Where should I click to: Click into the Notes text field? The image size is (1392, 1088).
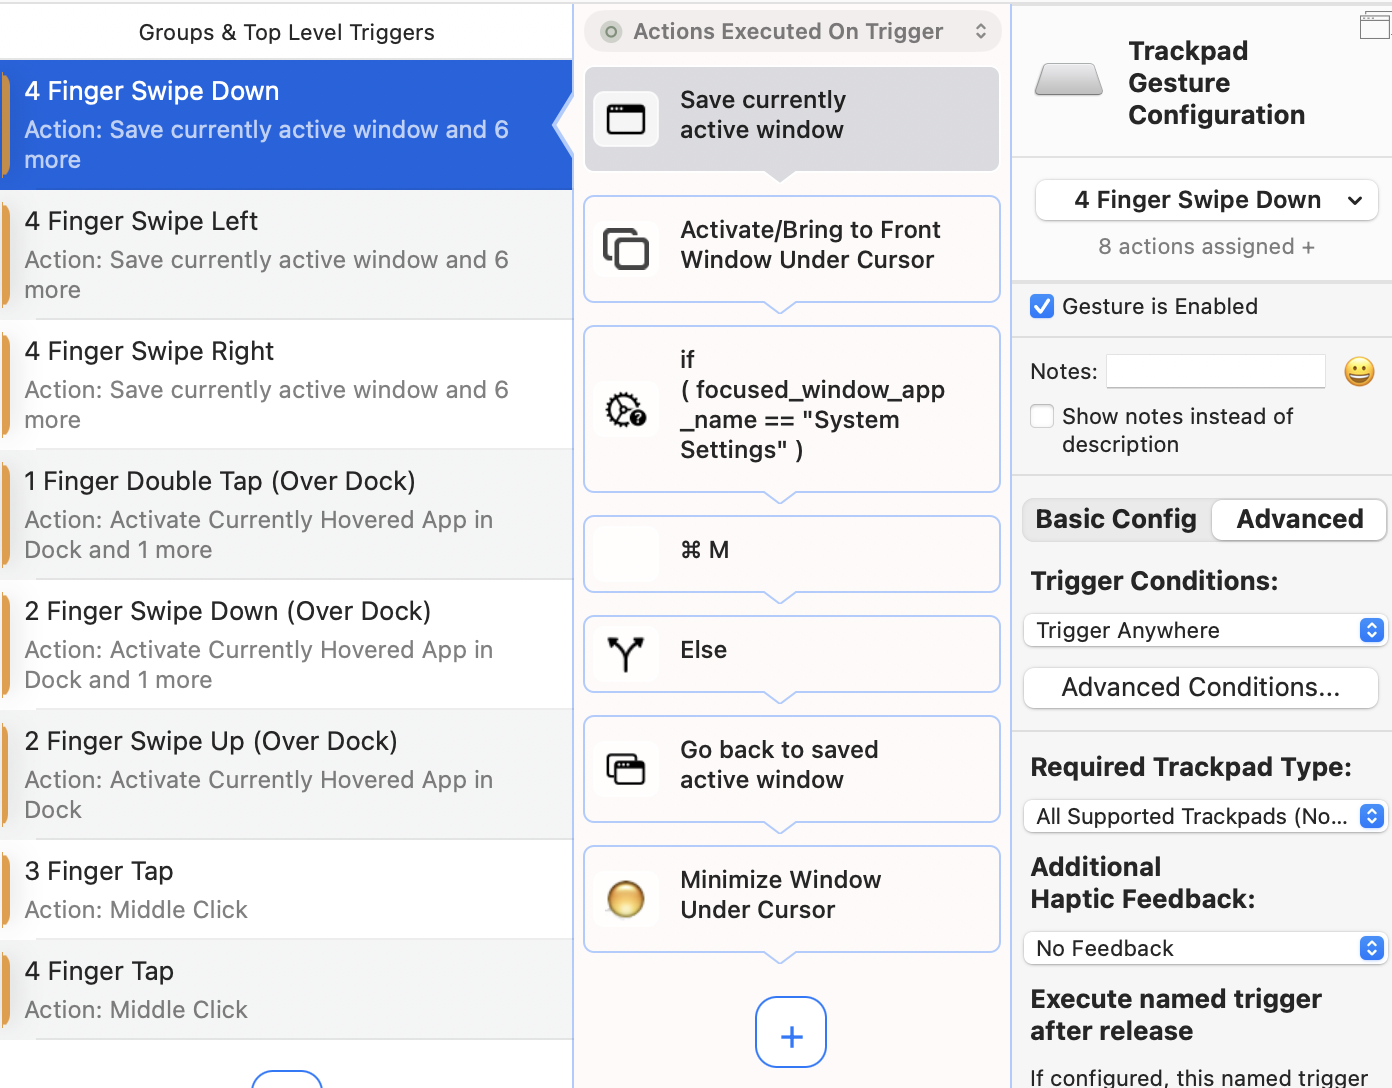1216,371
